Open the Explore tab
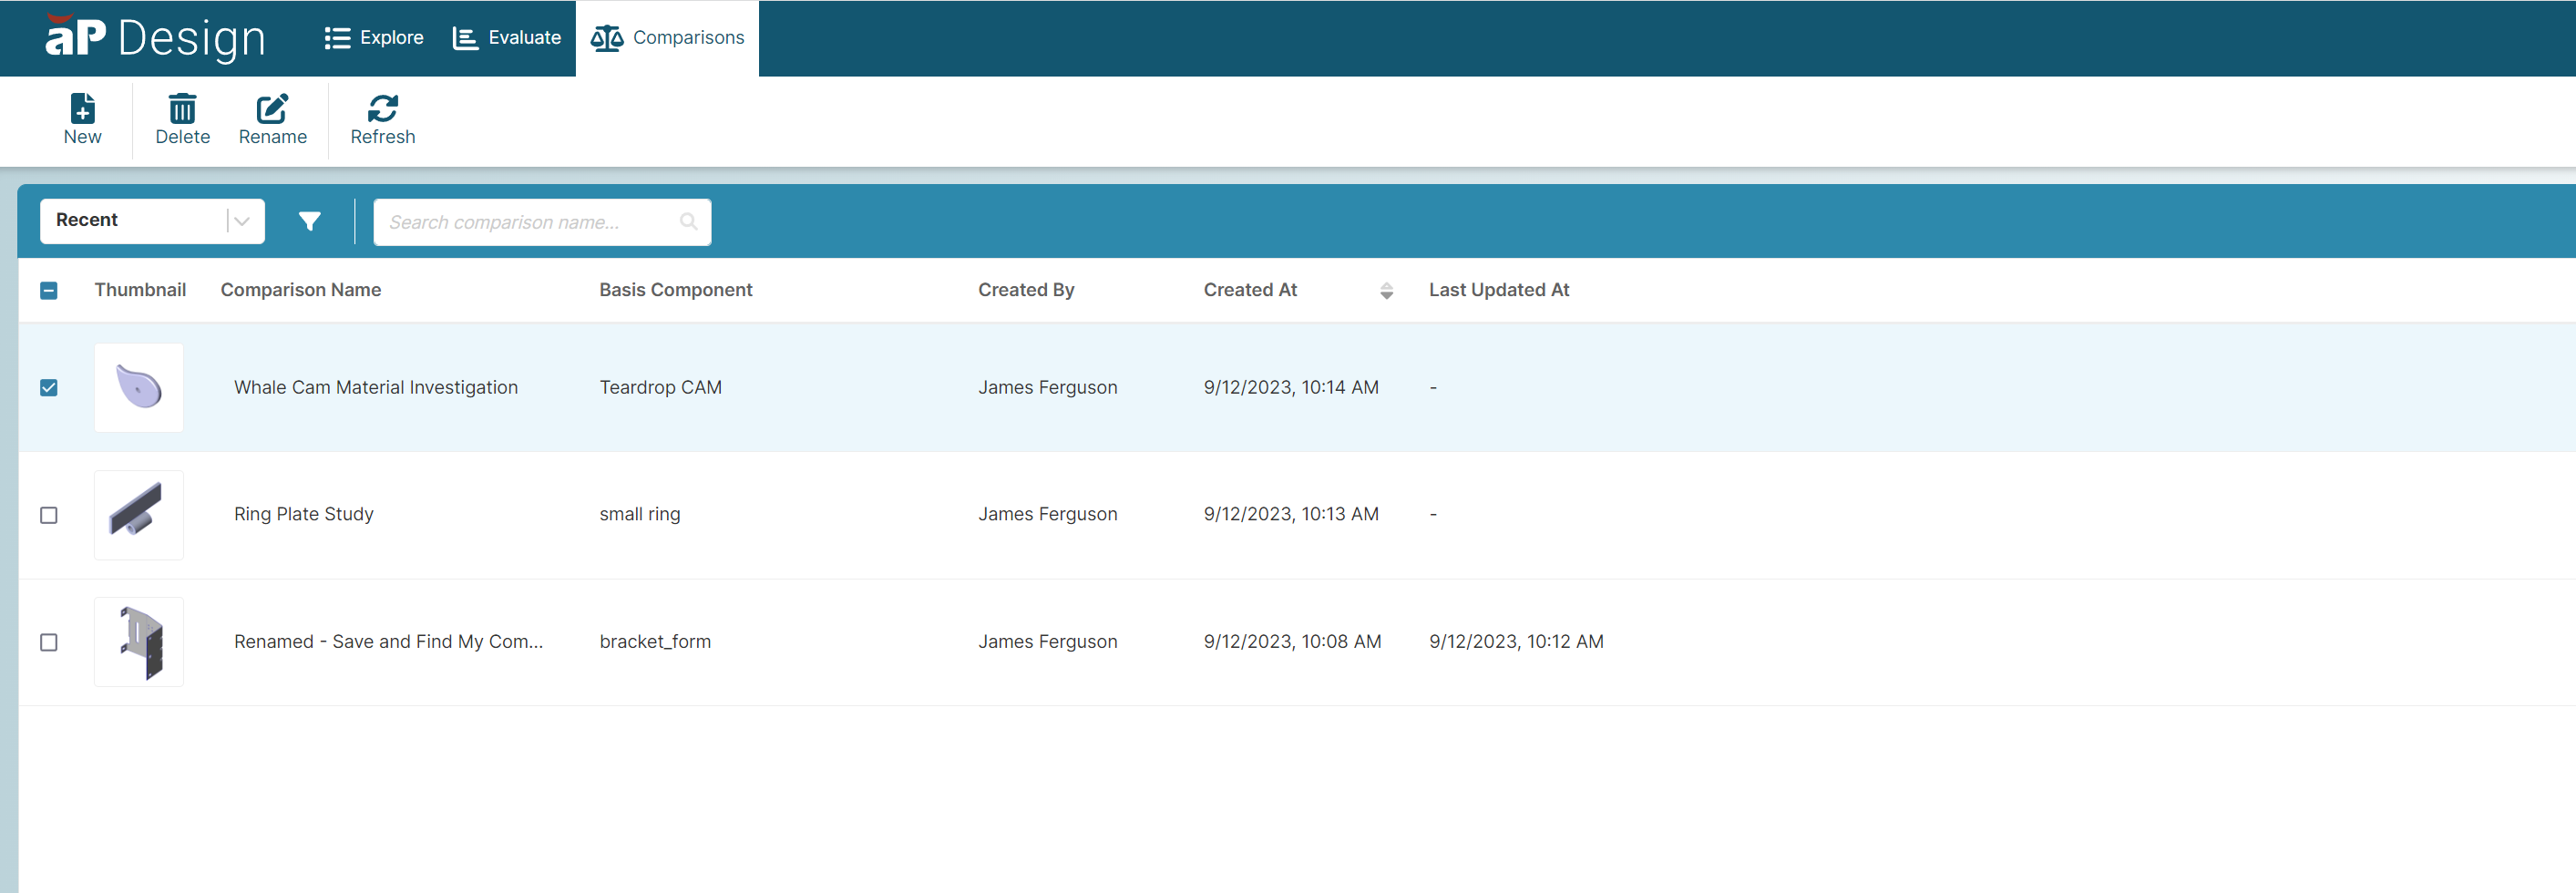 point(374,38)
